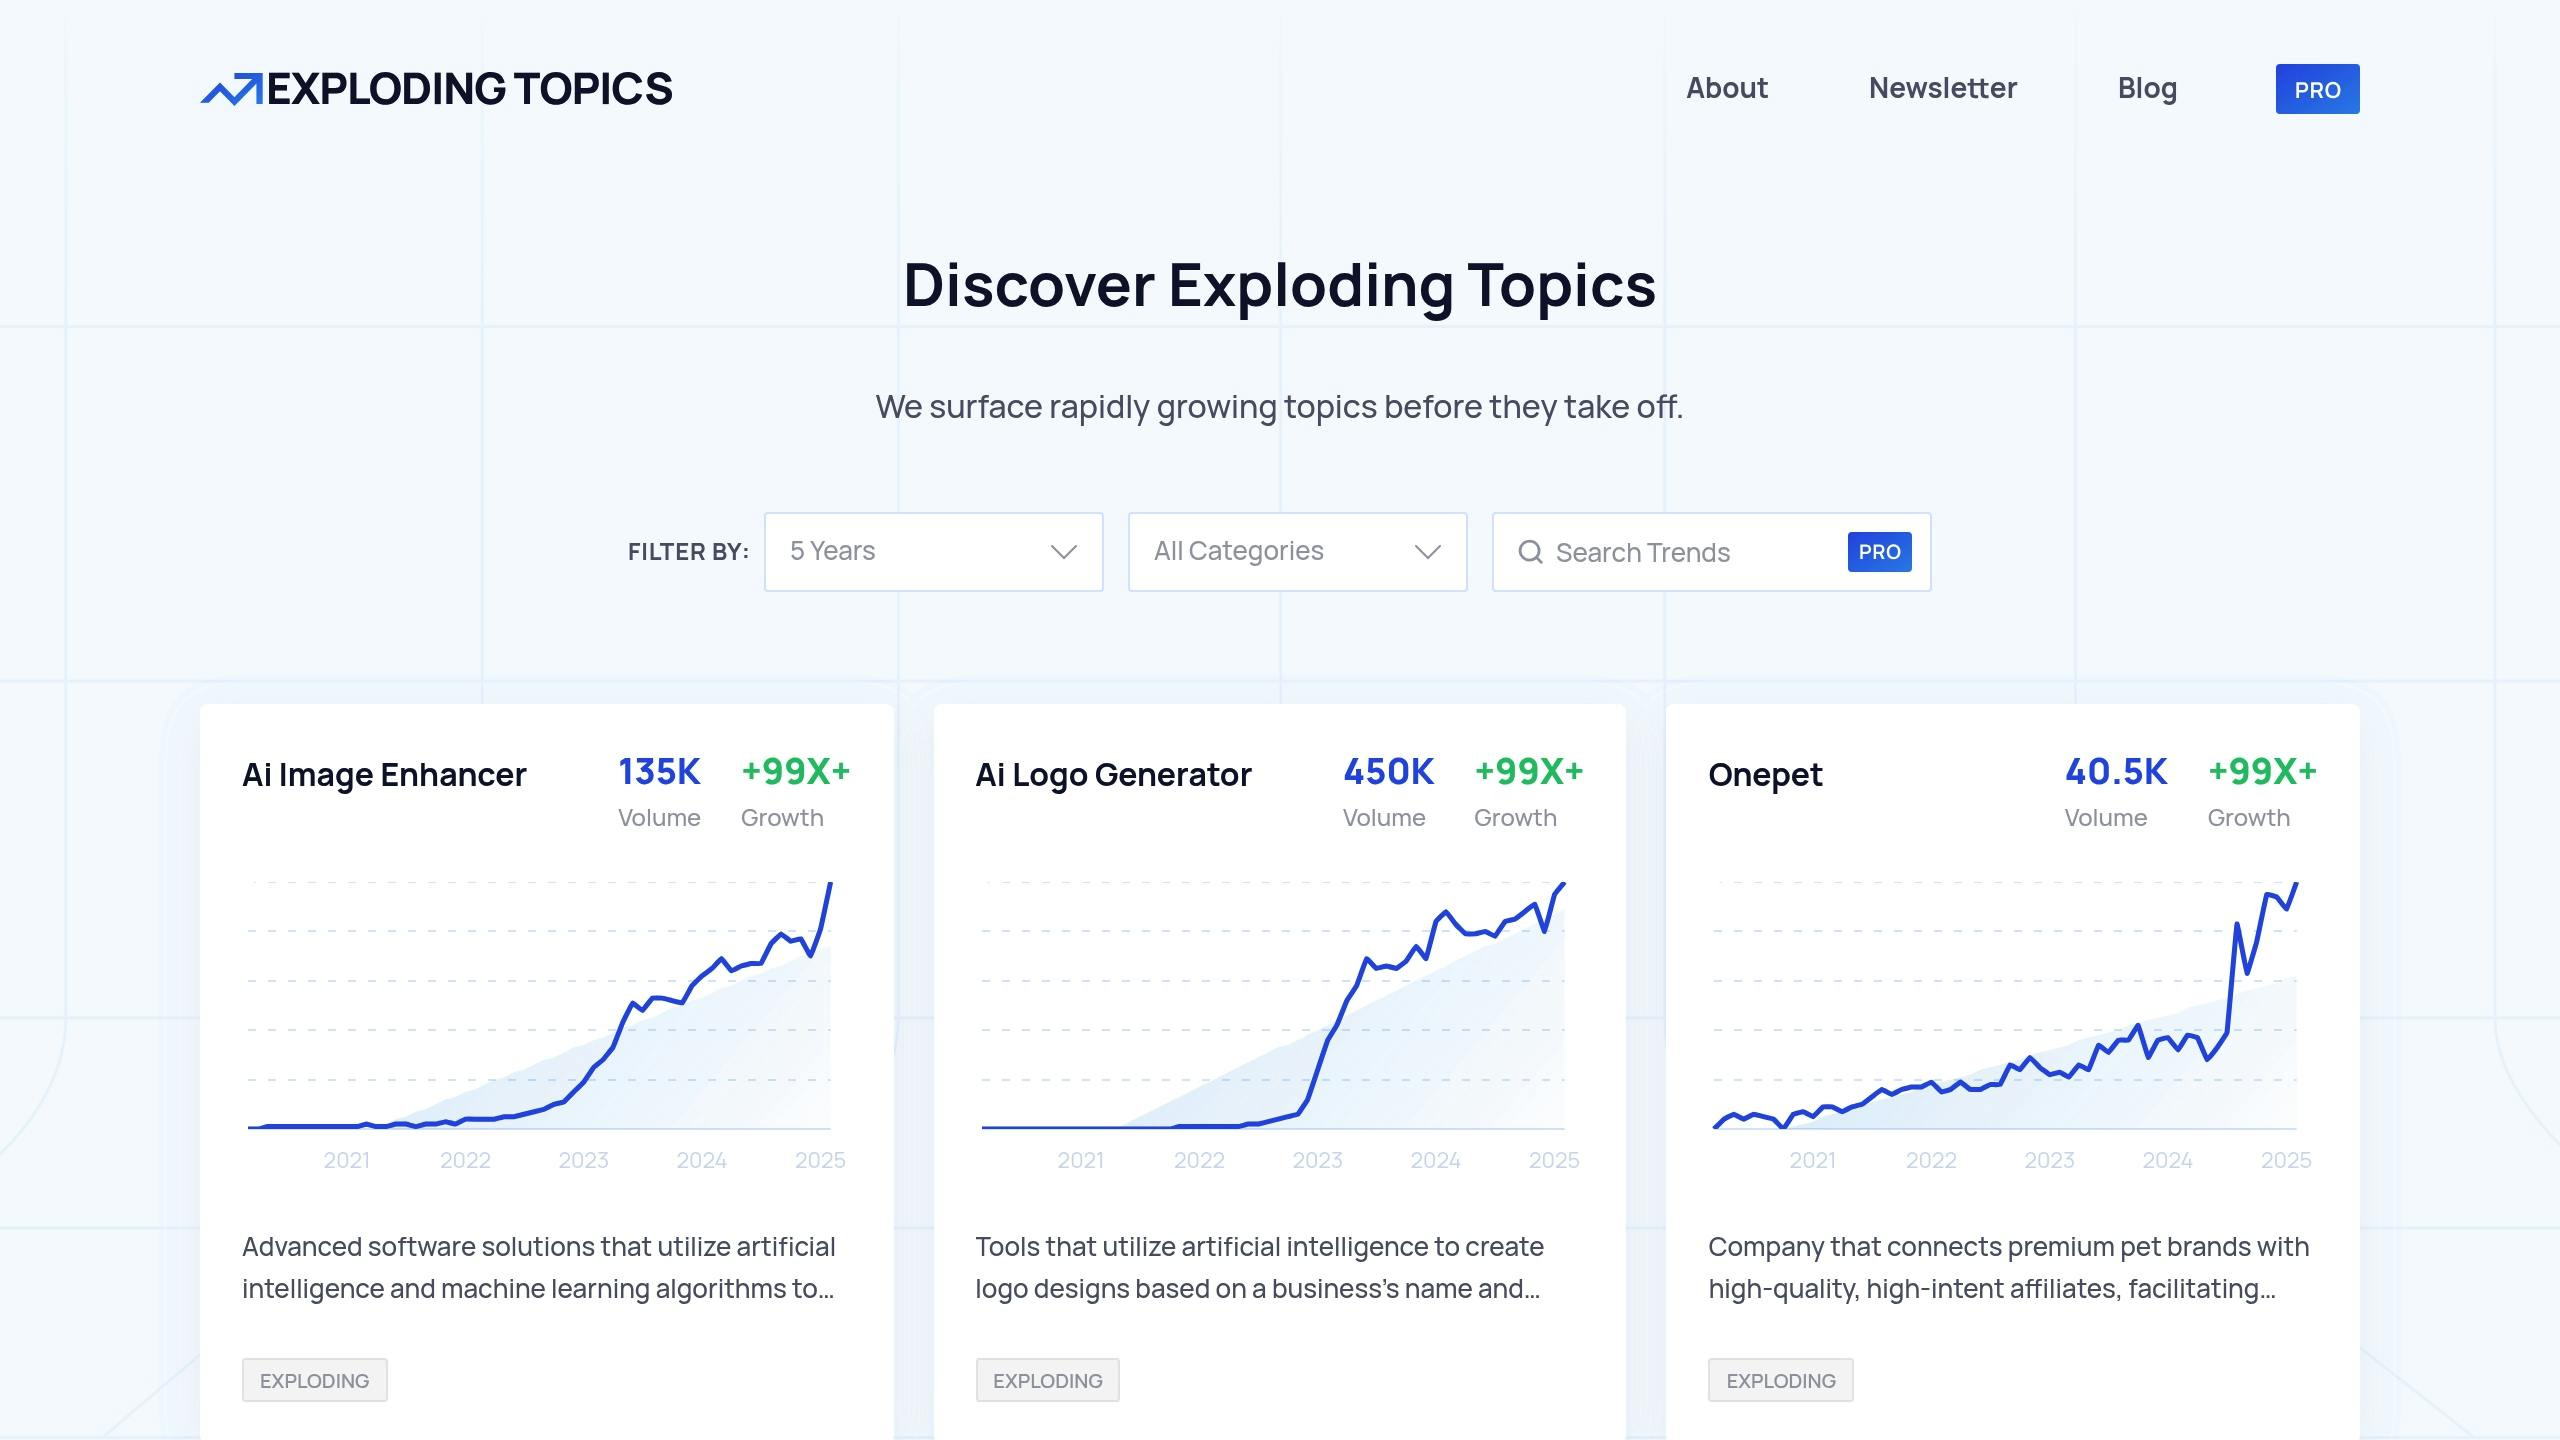Click the Discover Exploding Topics heading
This screenshot has width=2560, height=1440.
coord(1279,285)
